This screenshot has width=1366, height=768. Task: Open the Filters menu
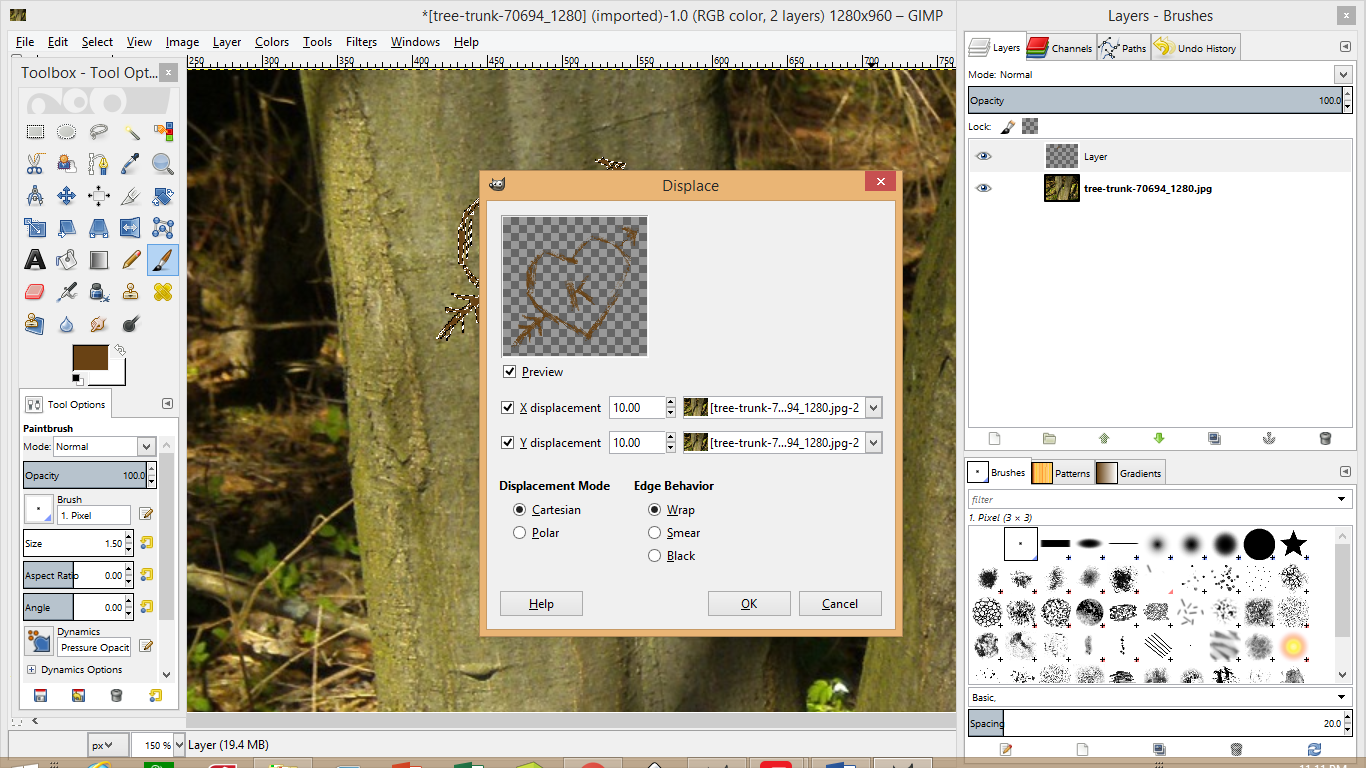coord(361,42)
